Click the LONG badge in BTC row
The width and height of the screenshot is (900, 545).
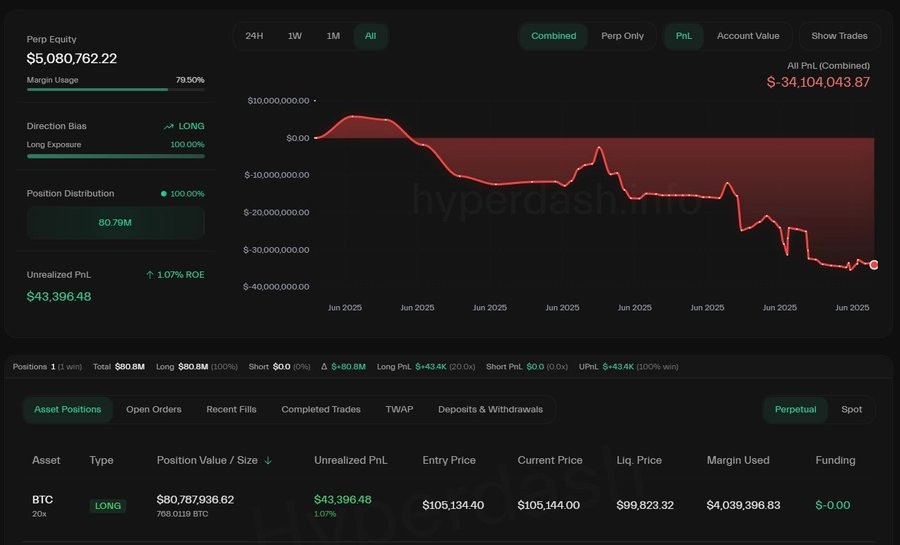pos(107,506)
